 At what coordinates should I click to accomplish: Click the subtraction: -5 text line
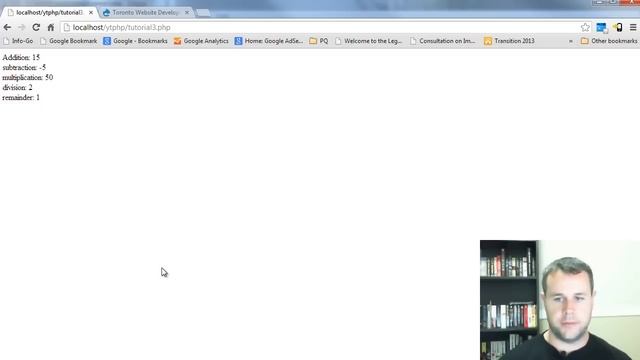24,67
